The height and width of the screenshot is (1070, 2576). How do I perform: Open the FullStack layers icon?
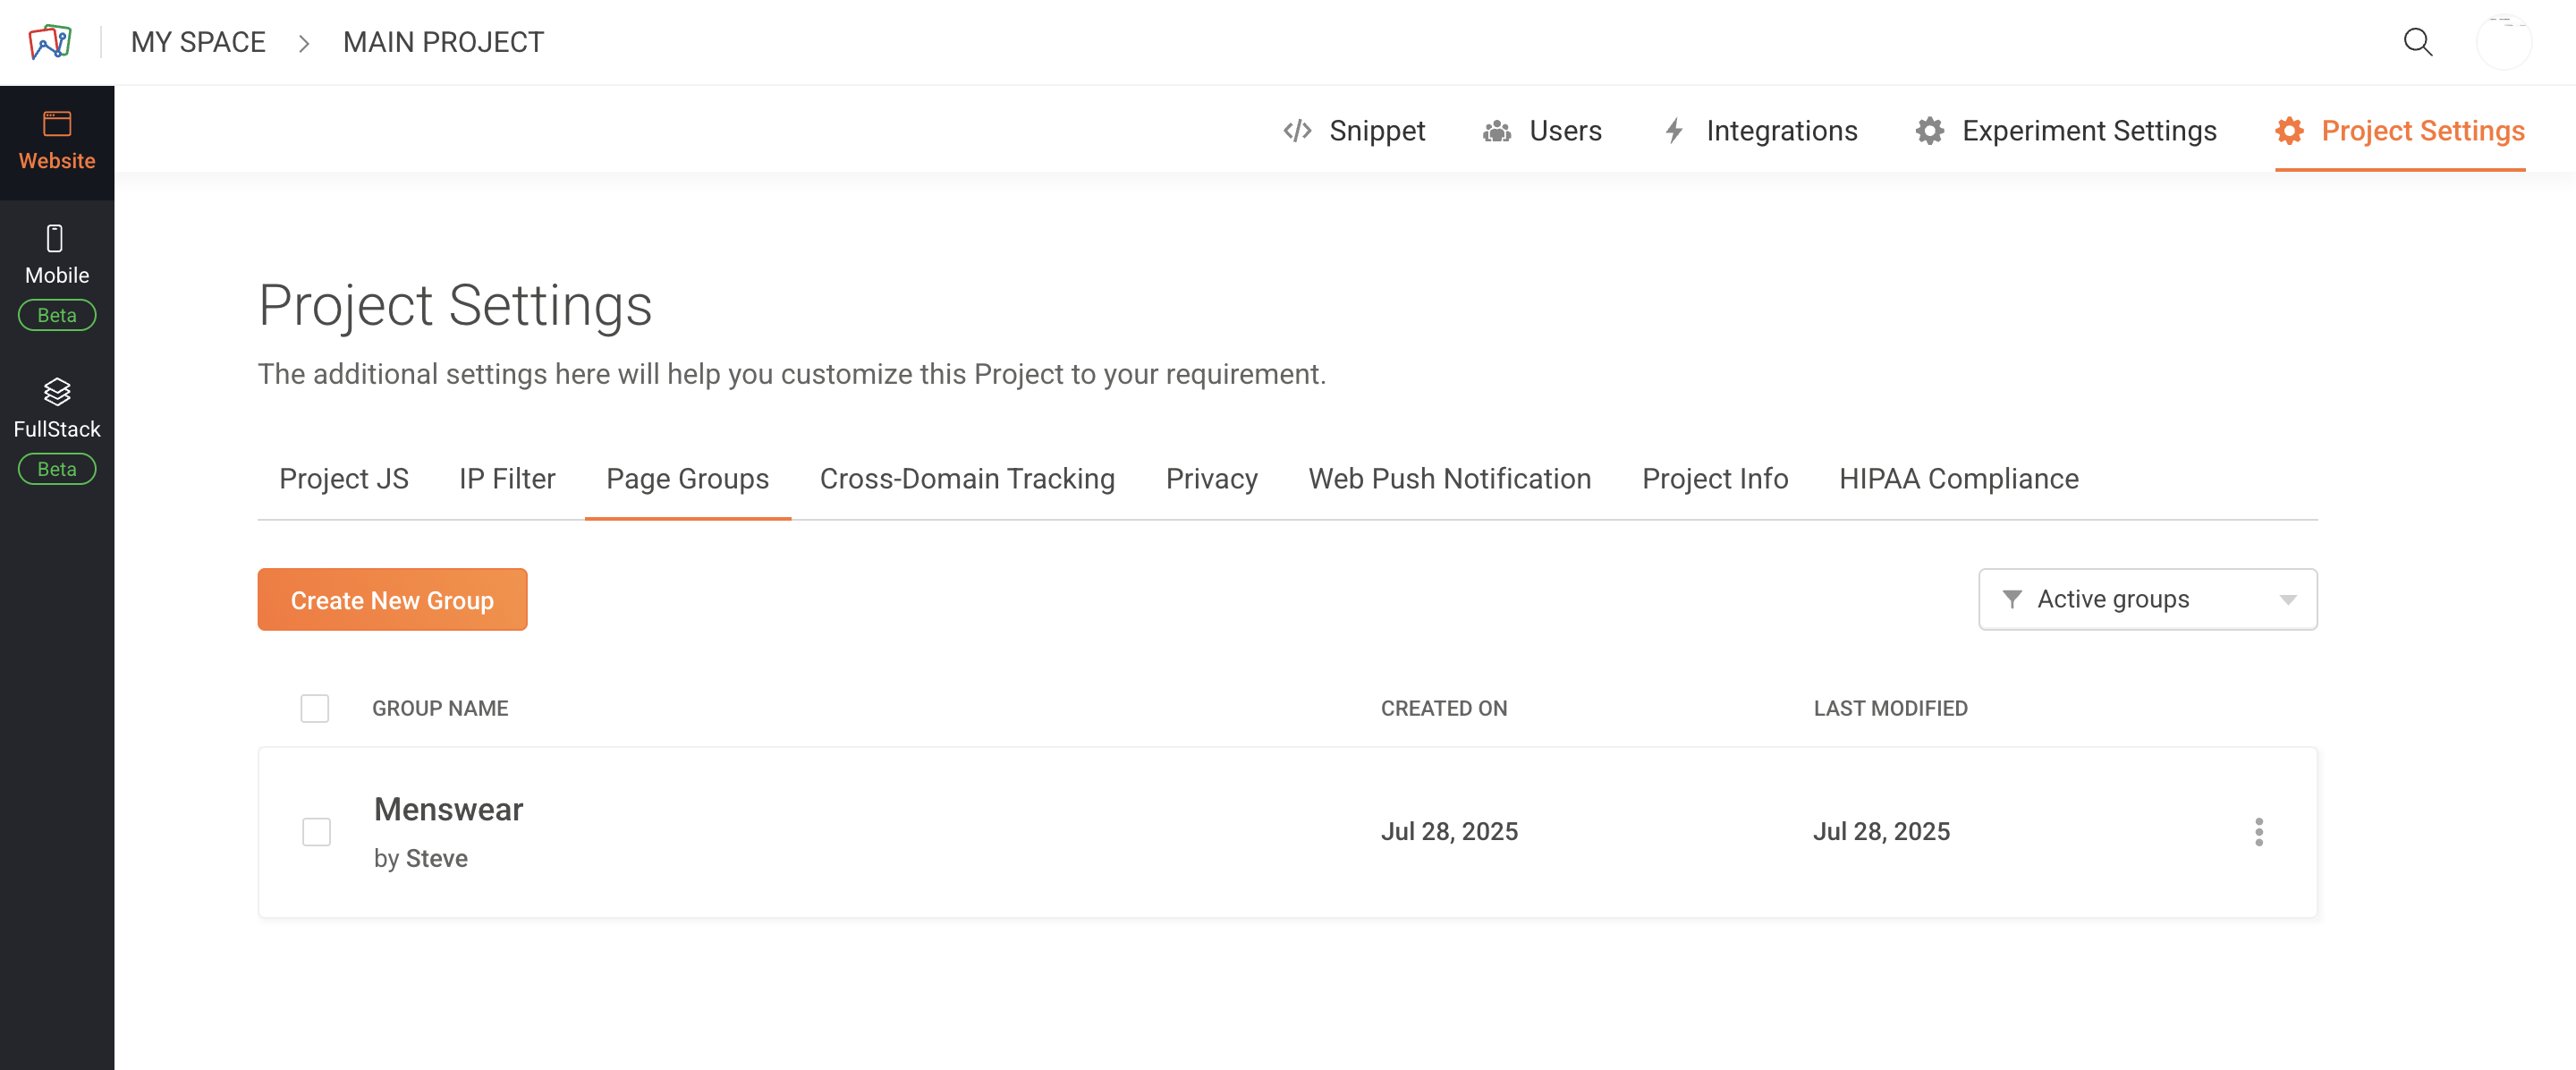click(x=57, y=392)
